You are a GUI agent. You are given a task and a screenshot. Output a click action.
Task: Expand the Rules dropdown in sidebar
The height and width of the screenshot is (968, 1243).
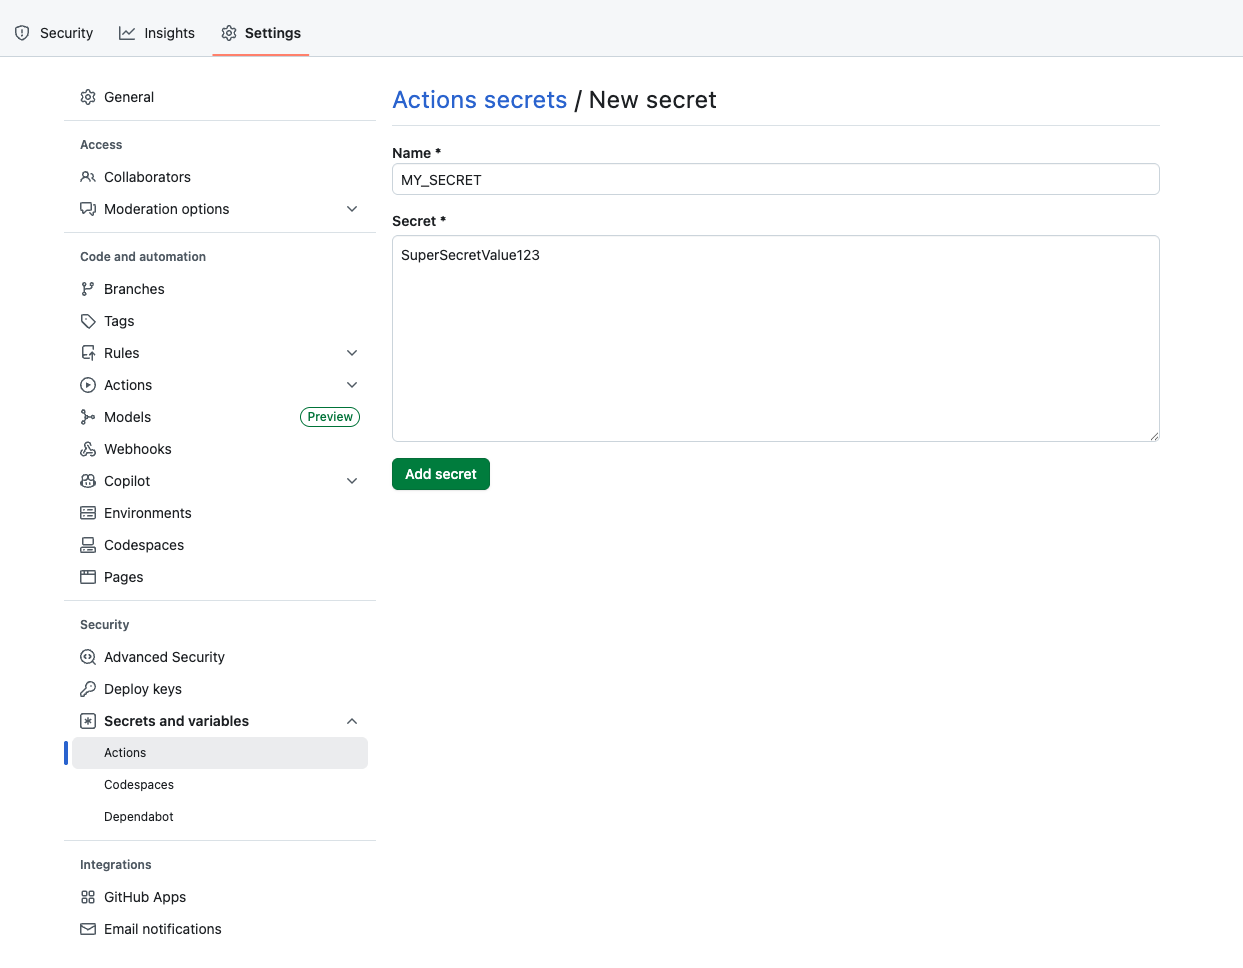click(x=352, y=353)
